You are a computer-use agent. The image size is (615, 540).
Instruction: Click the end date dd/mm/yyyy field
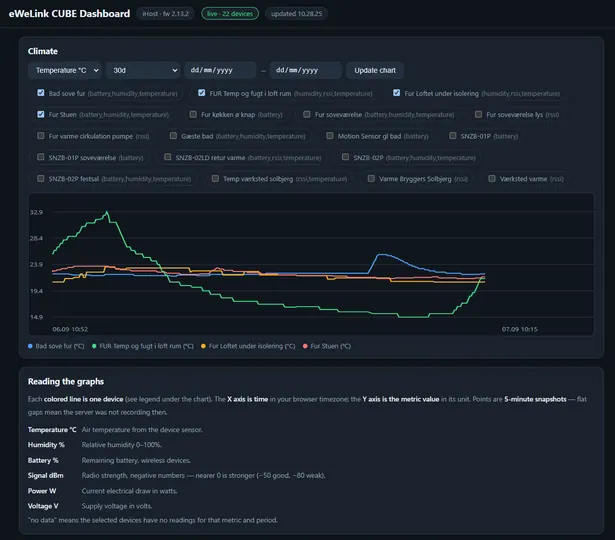[x=306, y=70]
